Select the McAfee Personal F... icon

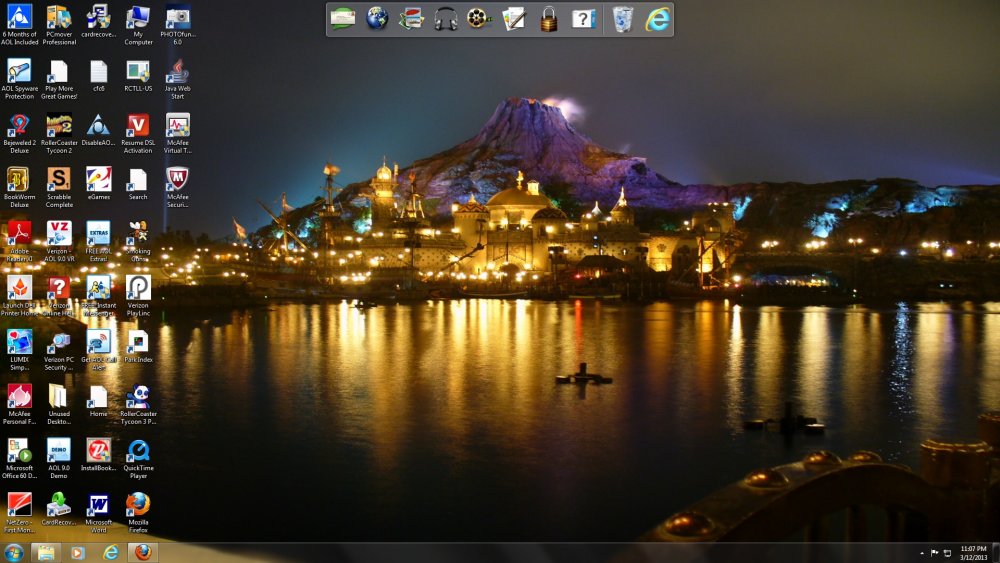(19, 405)
